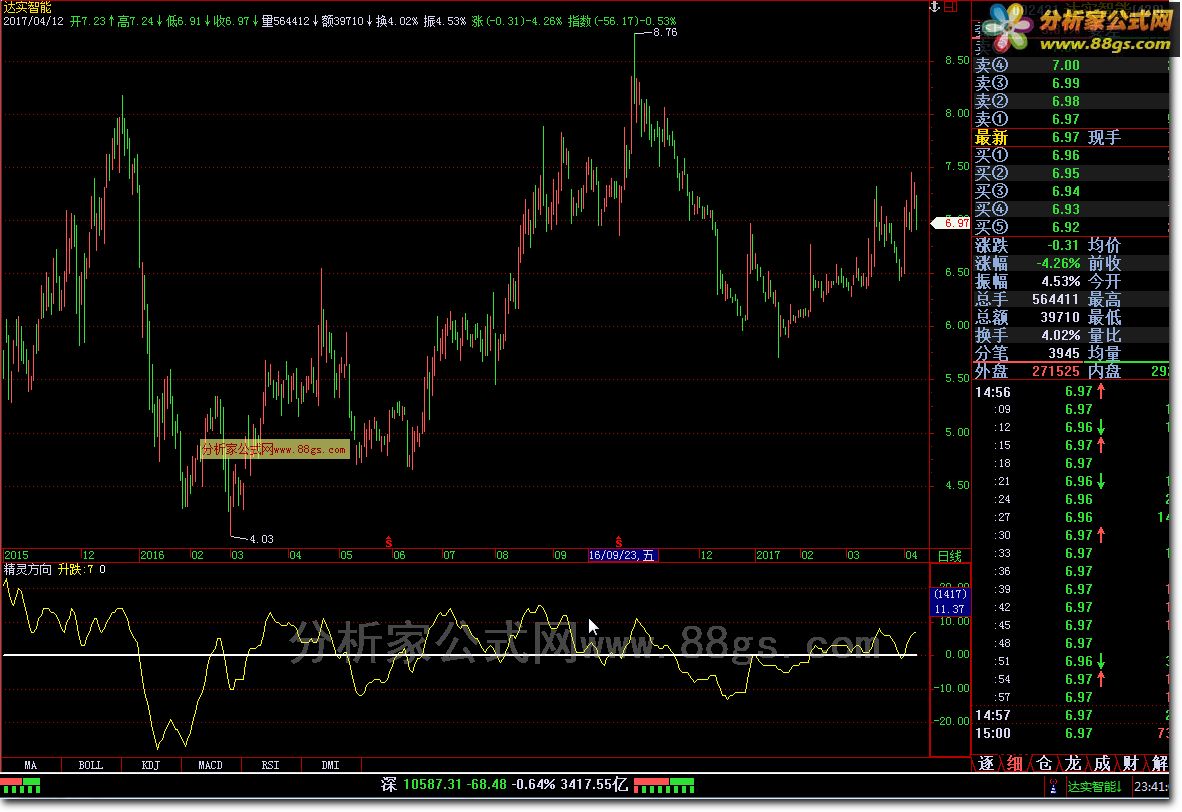1182x812 pixels.
Task: Click the 升跌:7 indicator reading
Action: click(x=76, y=569)
